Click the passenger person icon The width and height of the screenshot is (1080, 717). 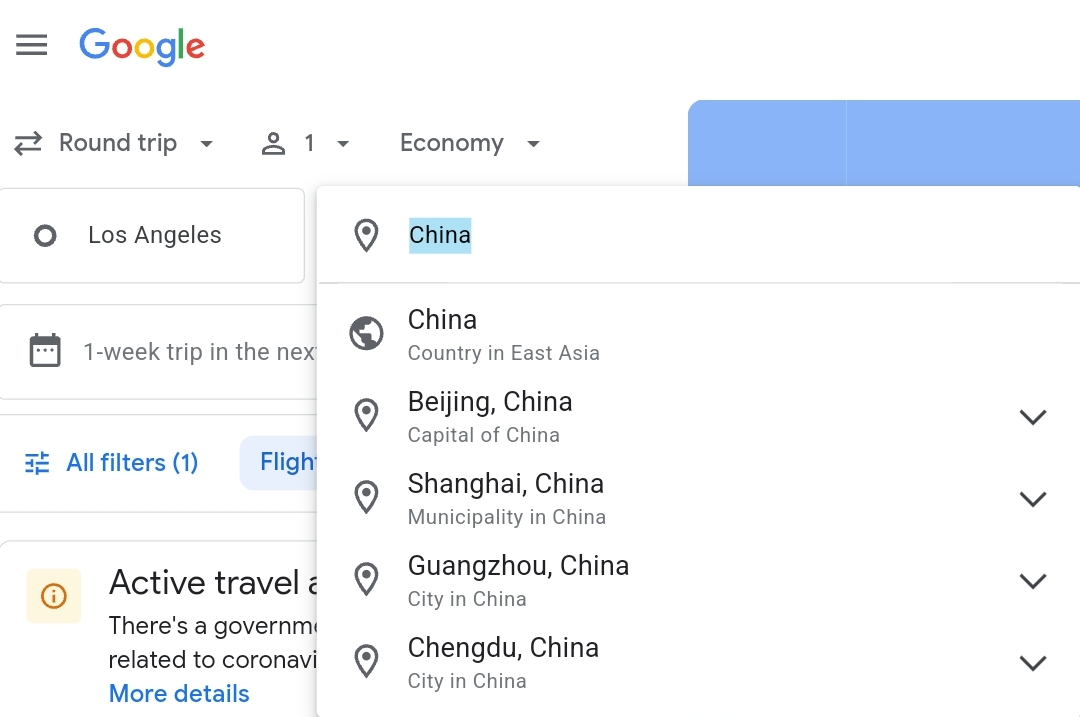point(273,143)
